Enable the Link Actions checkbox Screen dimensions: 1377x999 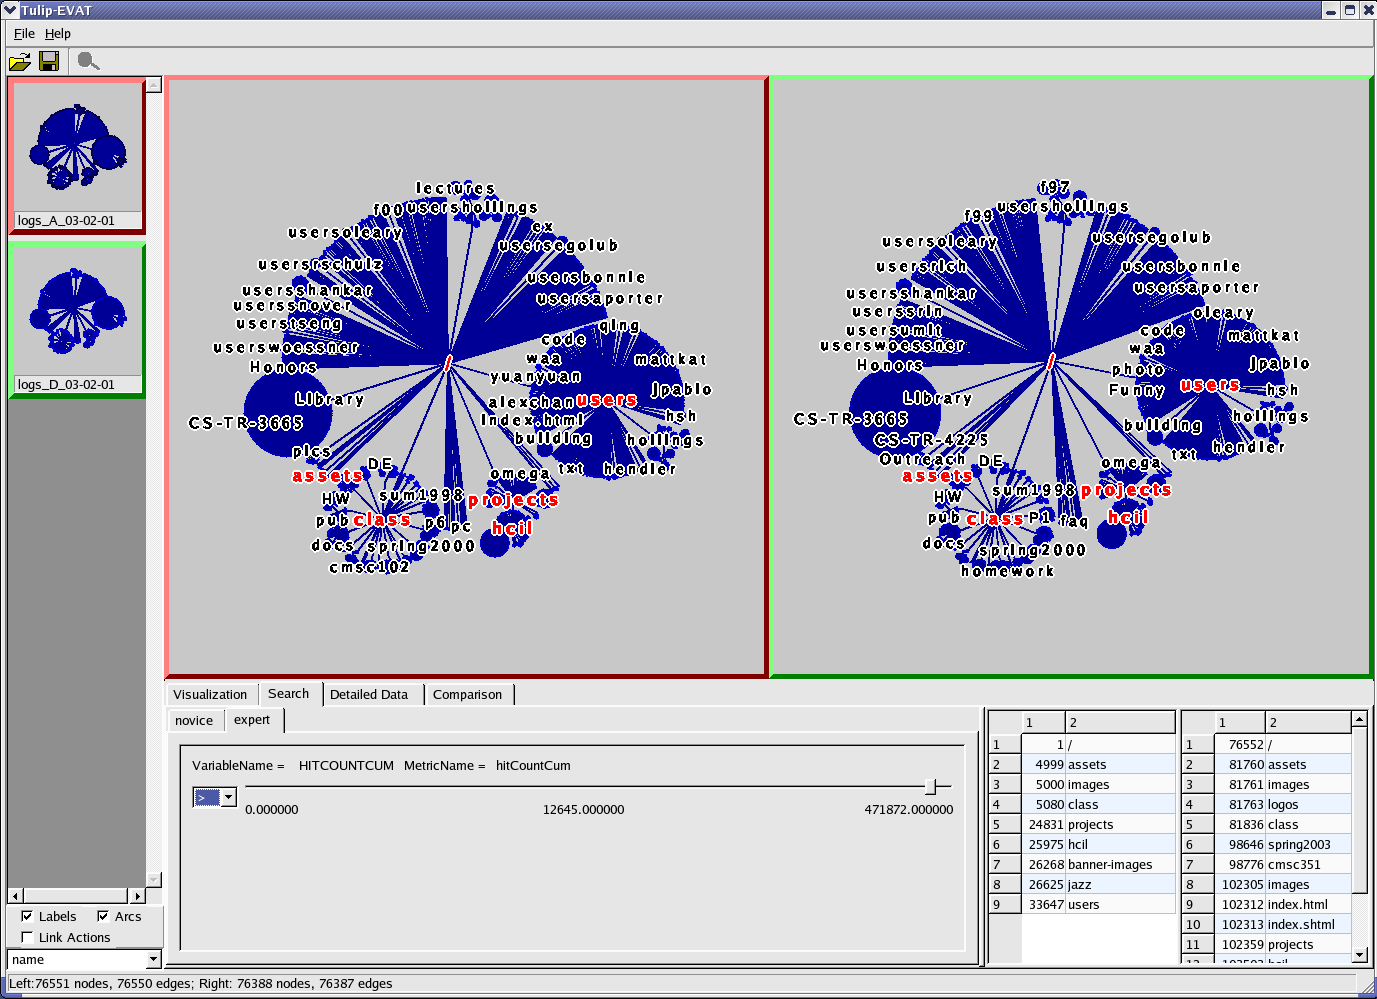click(x=27, y=937)
